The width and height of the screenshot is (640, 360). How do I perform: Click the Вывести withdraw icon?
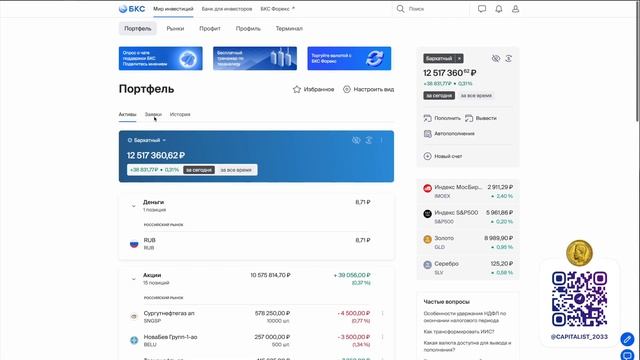(469, 118)
